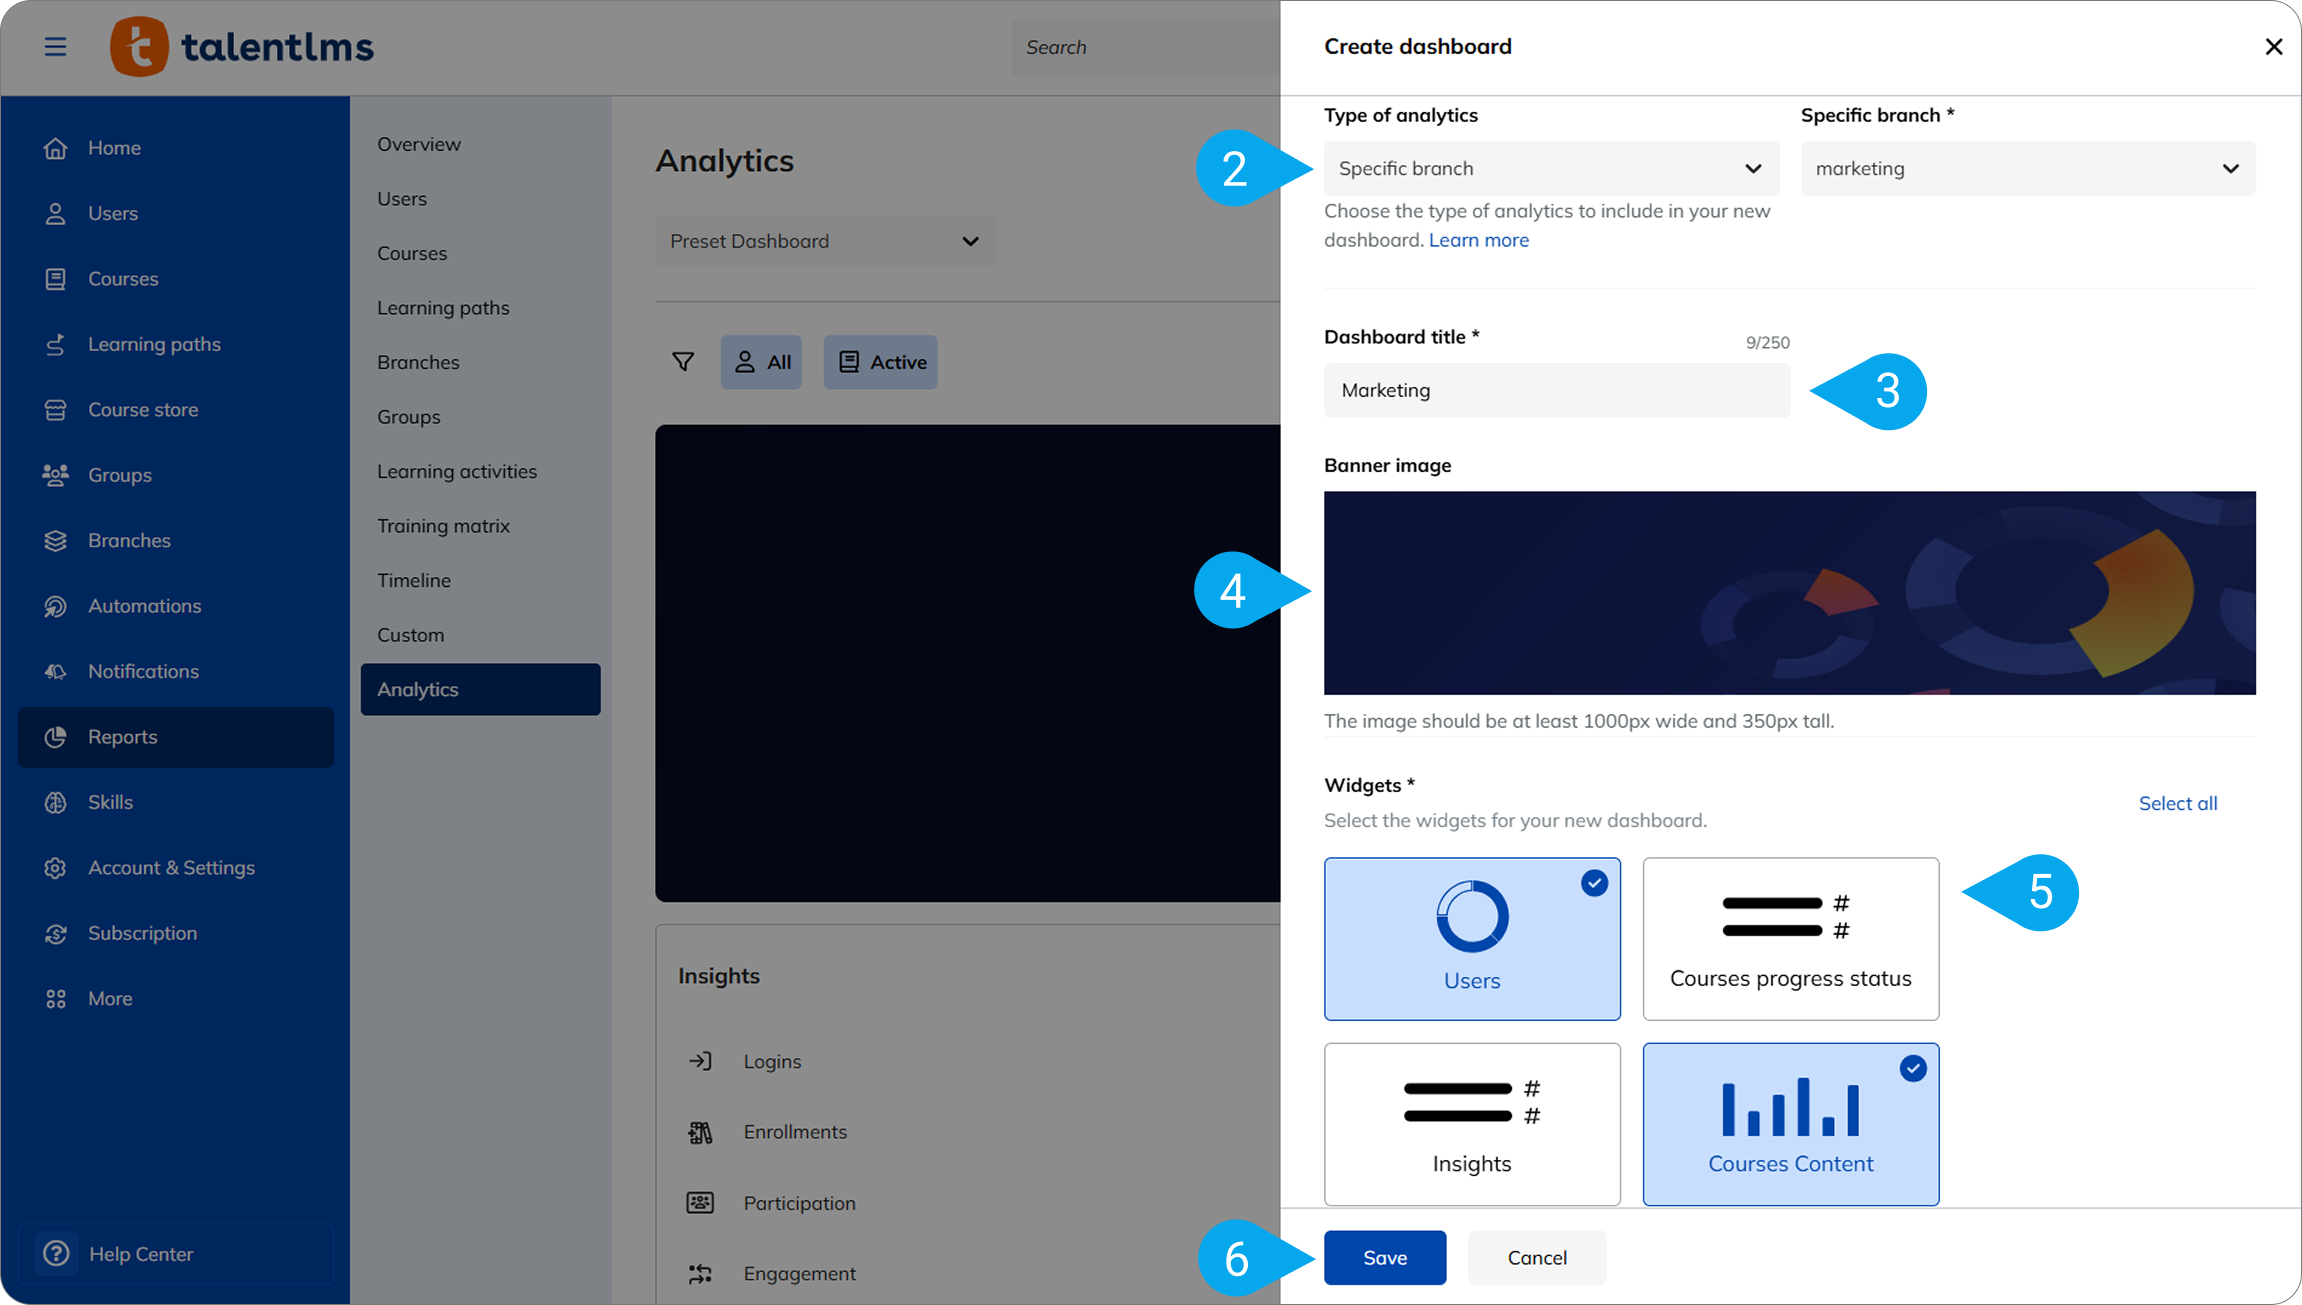Click the Reports pie chart icon
The height and width of the screenshot is (1305, 2302).
56,737
